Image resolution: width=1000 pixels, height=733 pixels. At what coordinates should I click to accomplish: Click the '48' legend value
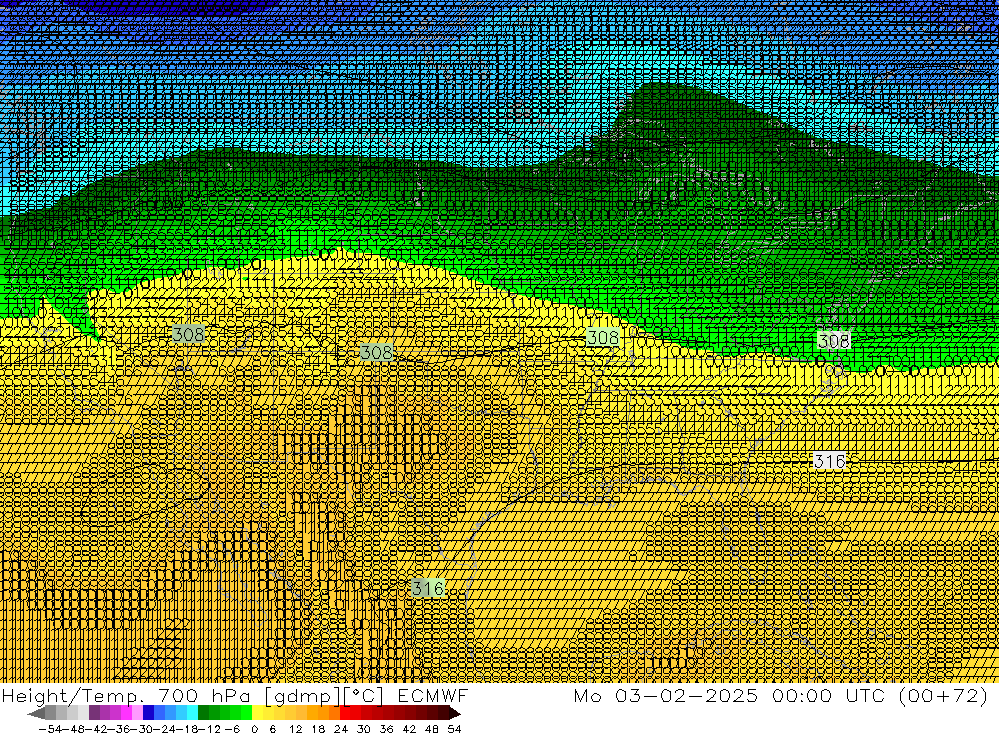coord(432,729)
